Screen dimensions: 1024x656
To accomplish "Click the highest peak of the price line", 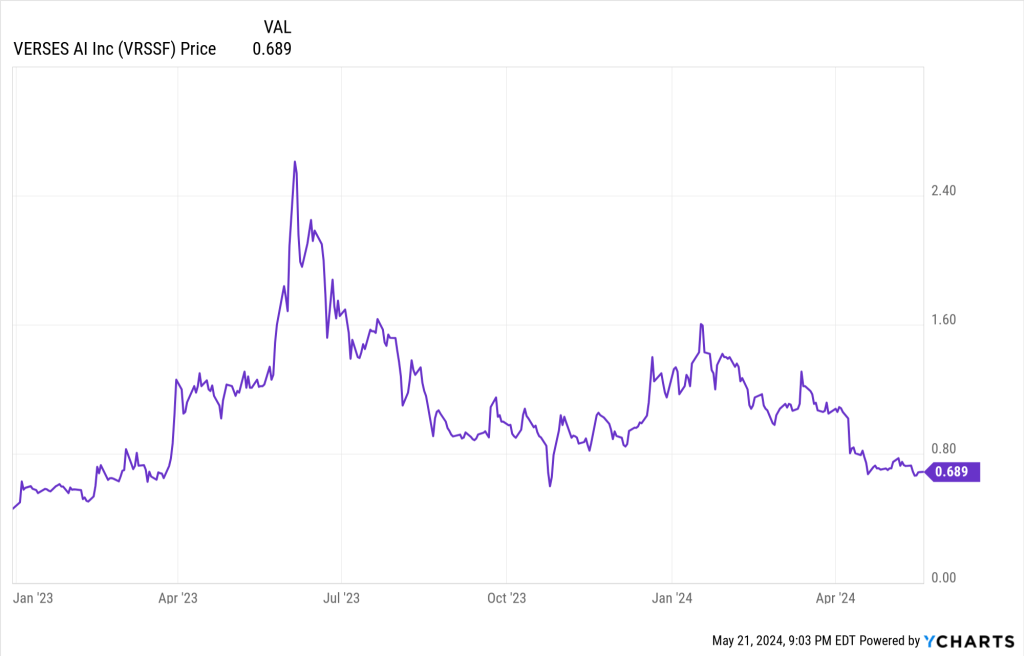I will pos(294,162).
